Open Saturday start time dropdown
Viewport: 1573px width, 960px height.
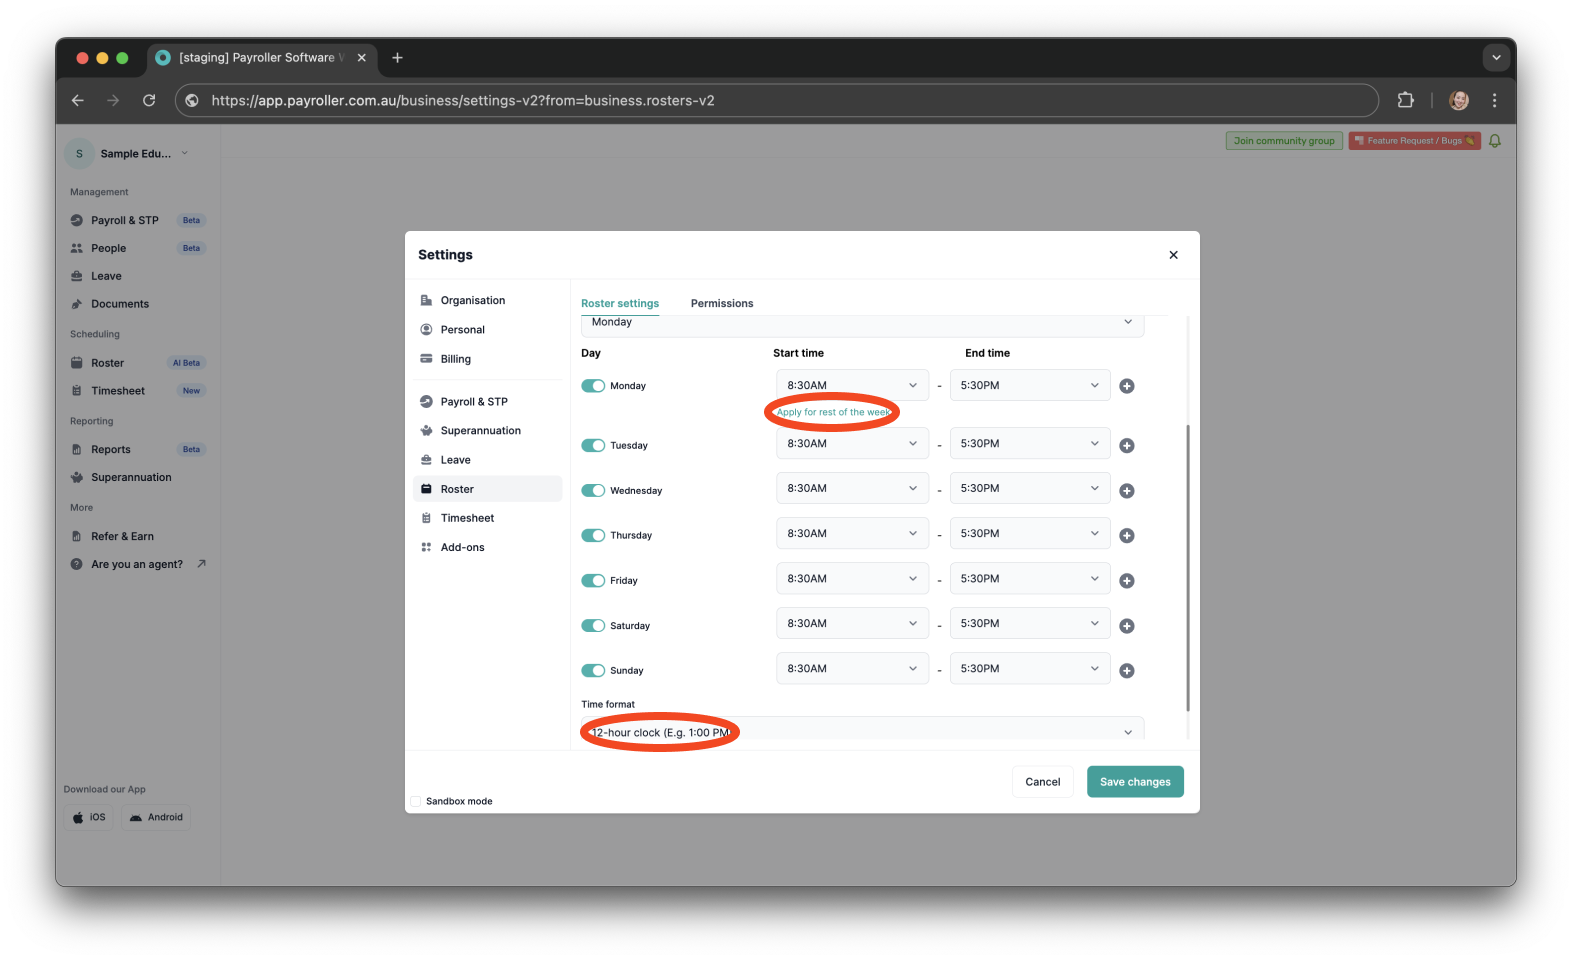point(852,624)
